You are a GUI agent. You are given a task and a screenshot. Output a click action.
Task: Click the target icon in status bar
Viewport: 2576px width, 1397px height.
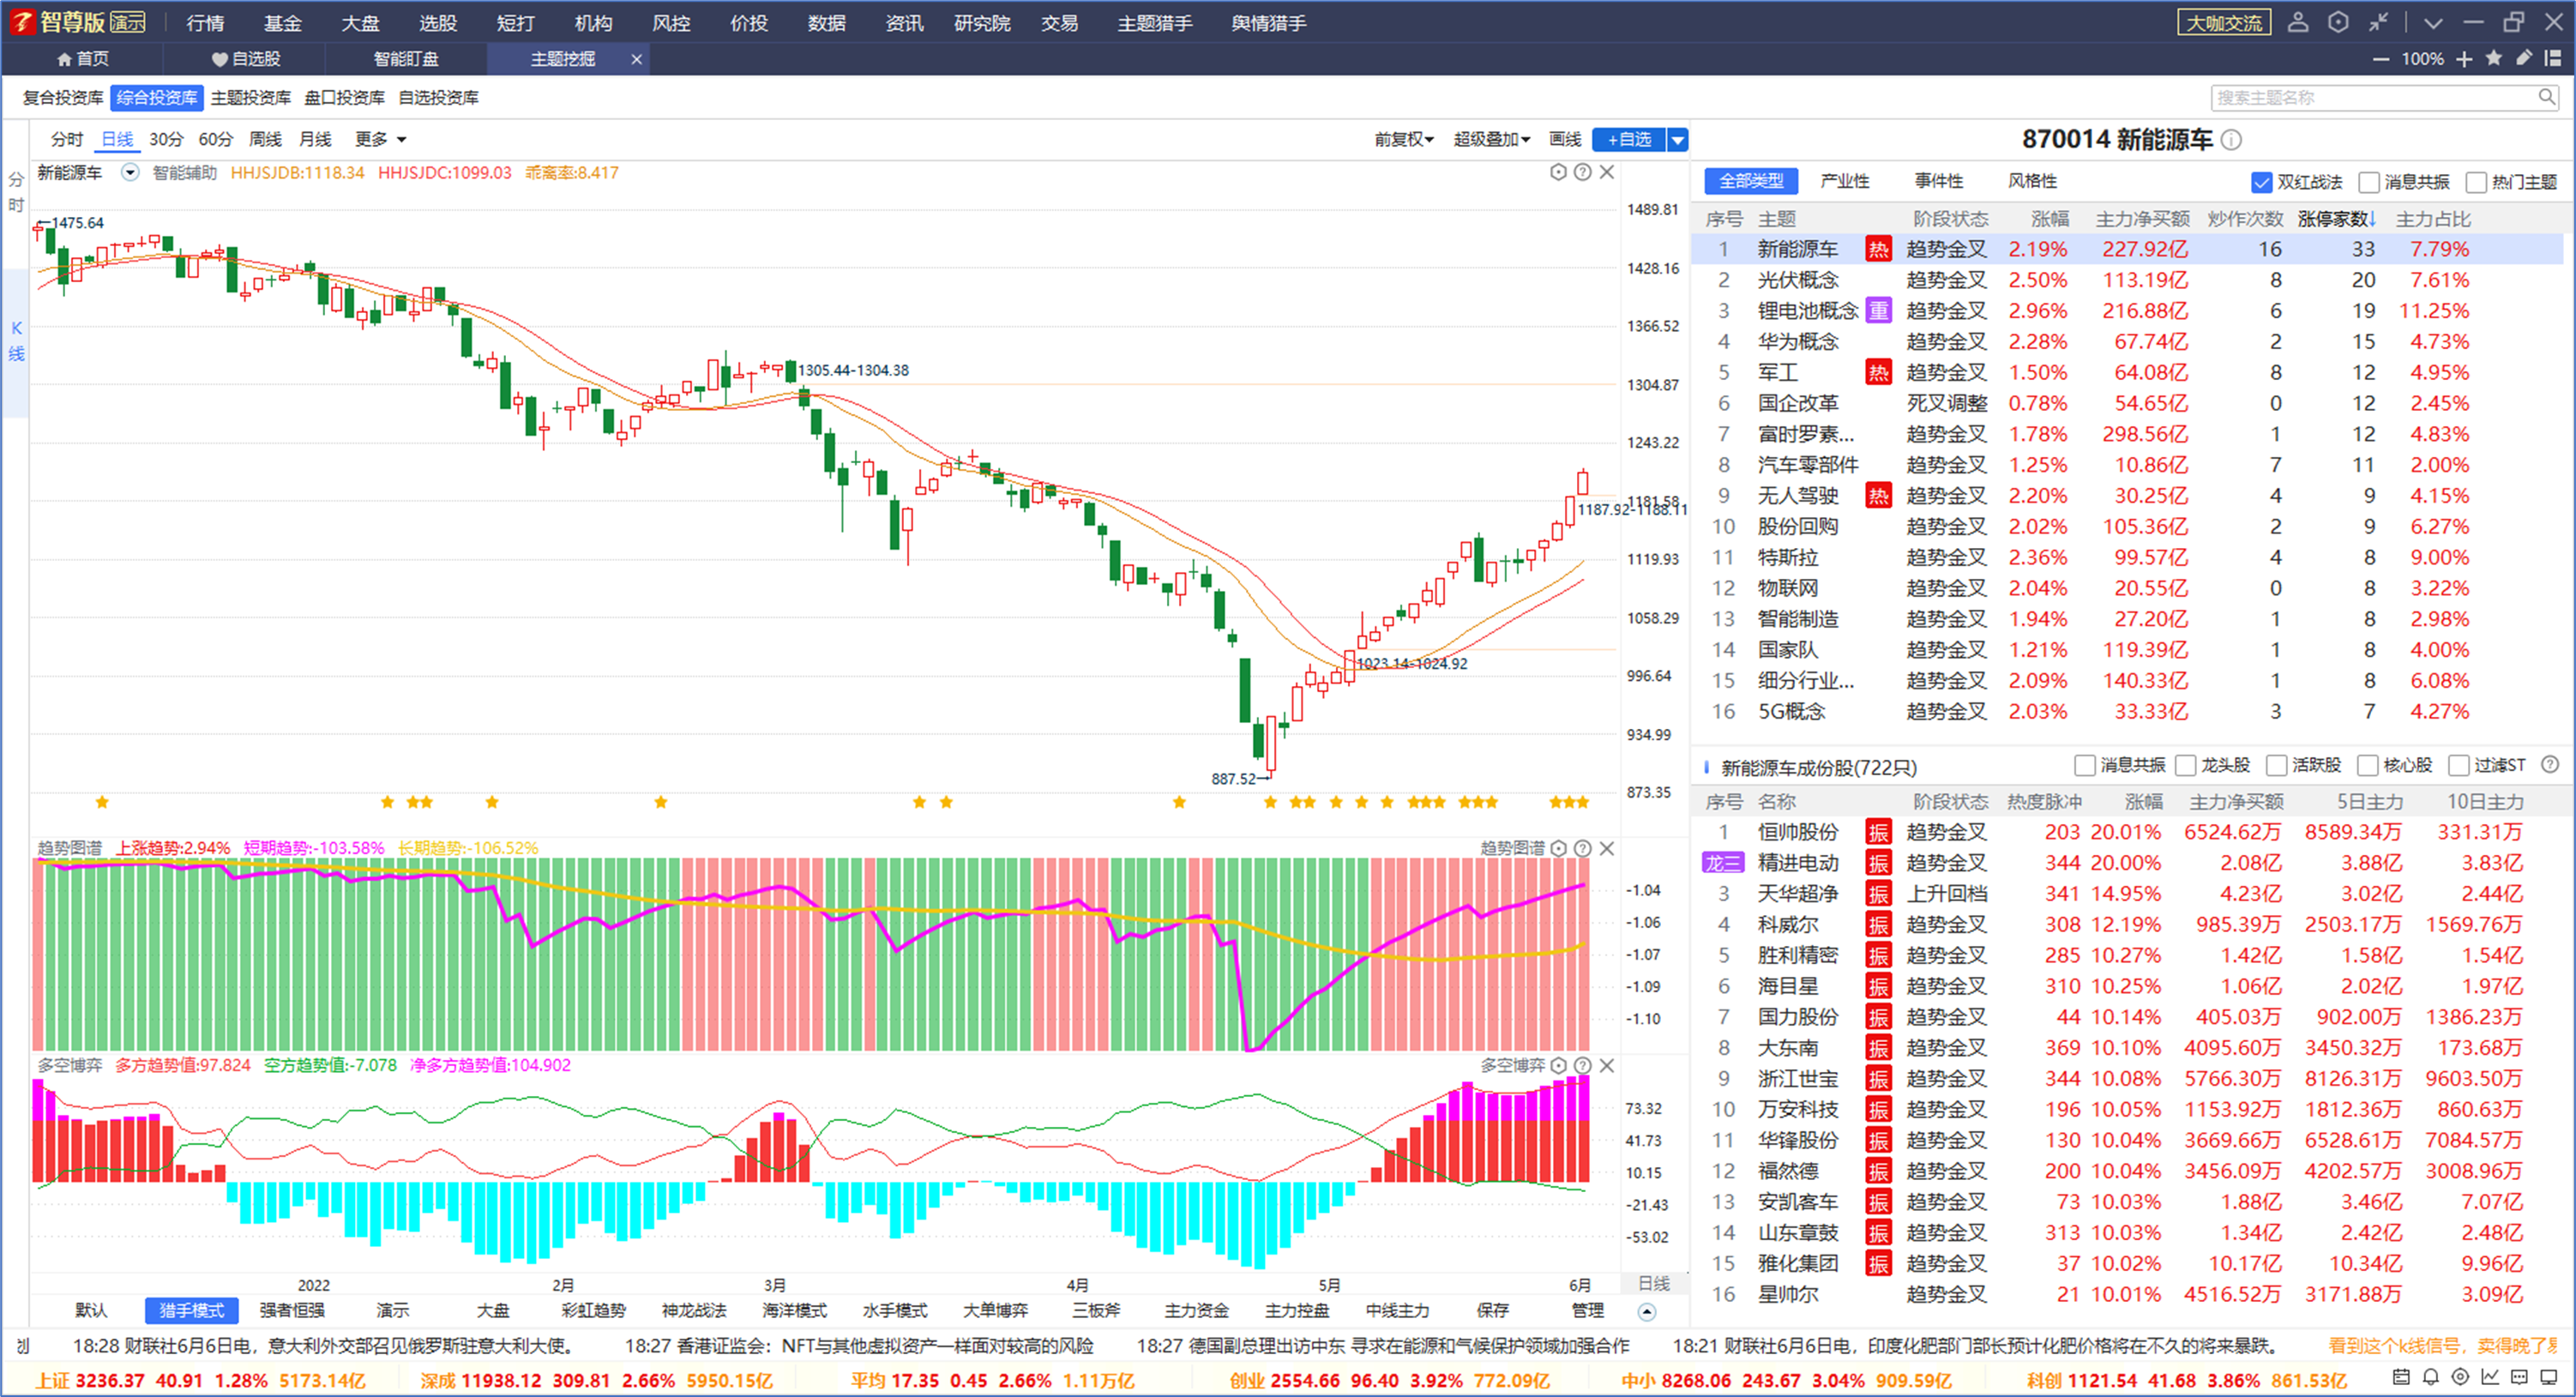(x=2461, y=1377)
